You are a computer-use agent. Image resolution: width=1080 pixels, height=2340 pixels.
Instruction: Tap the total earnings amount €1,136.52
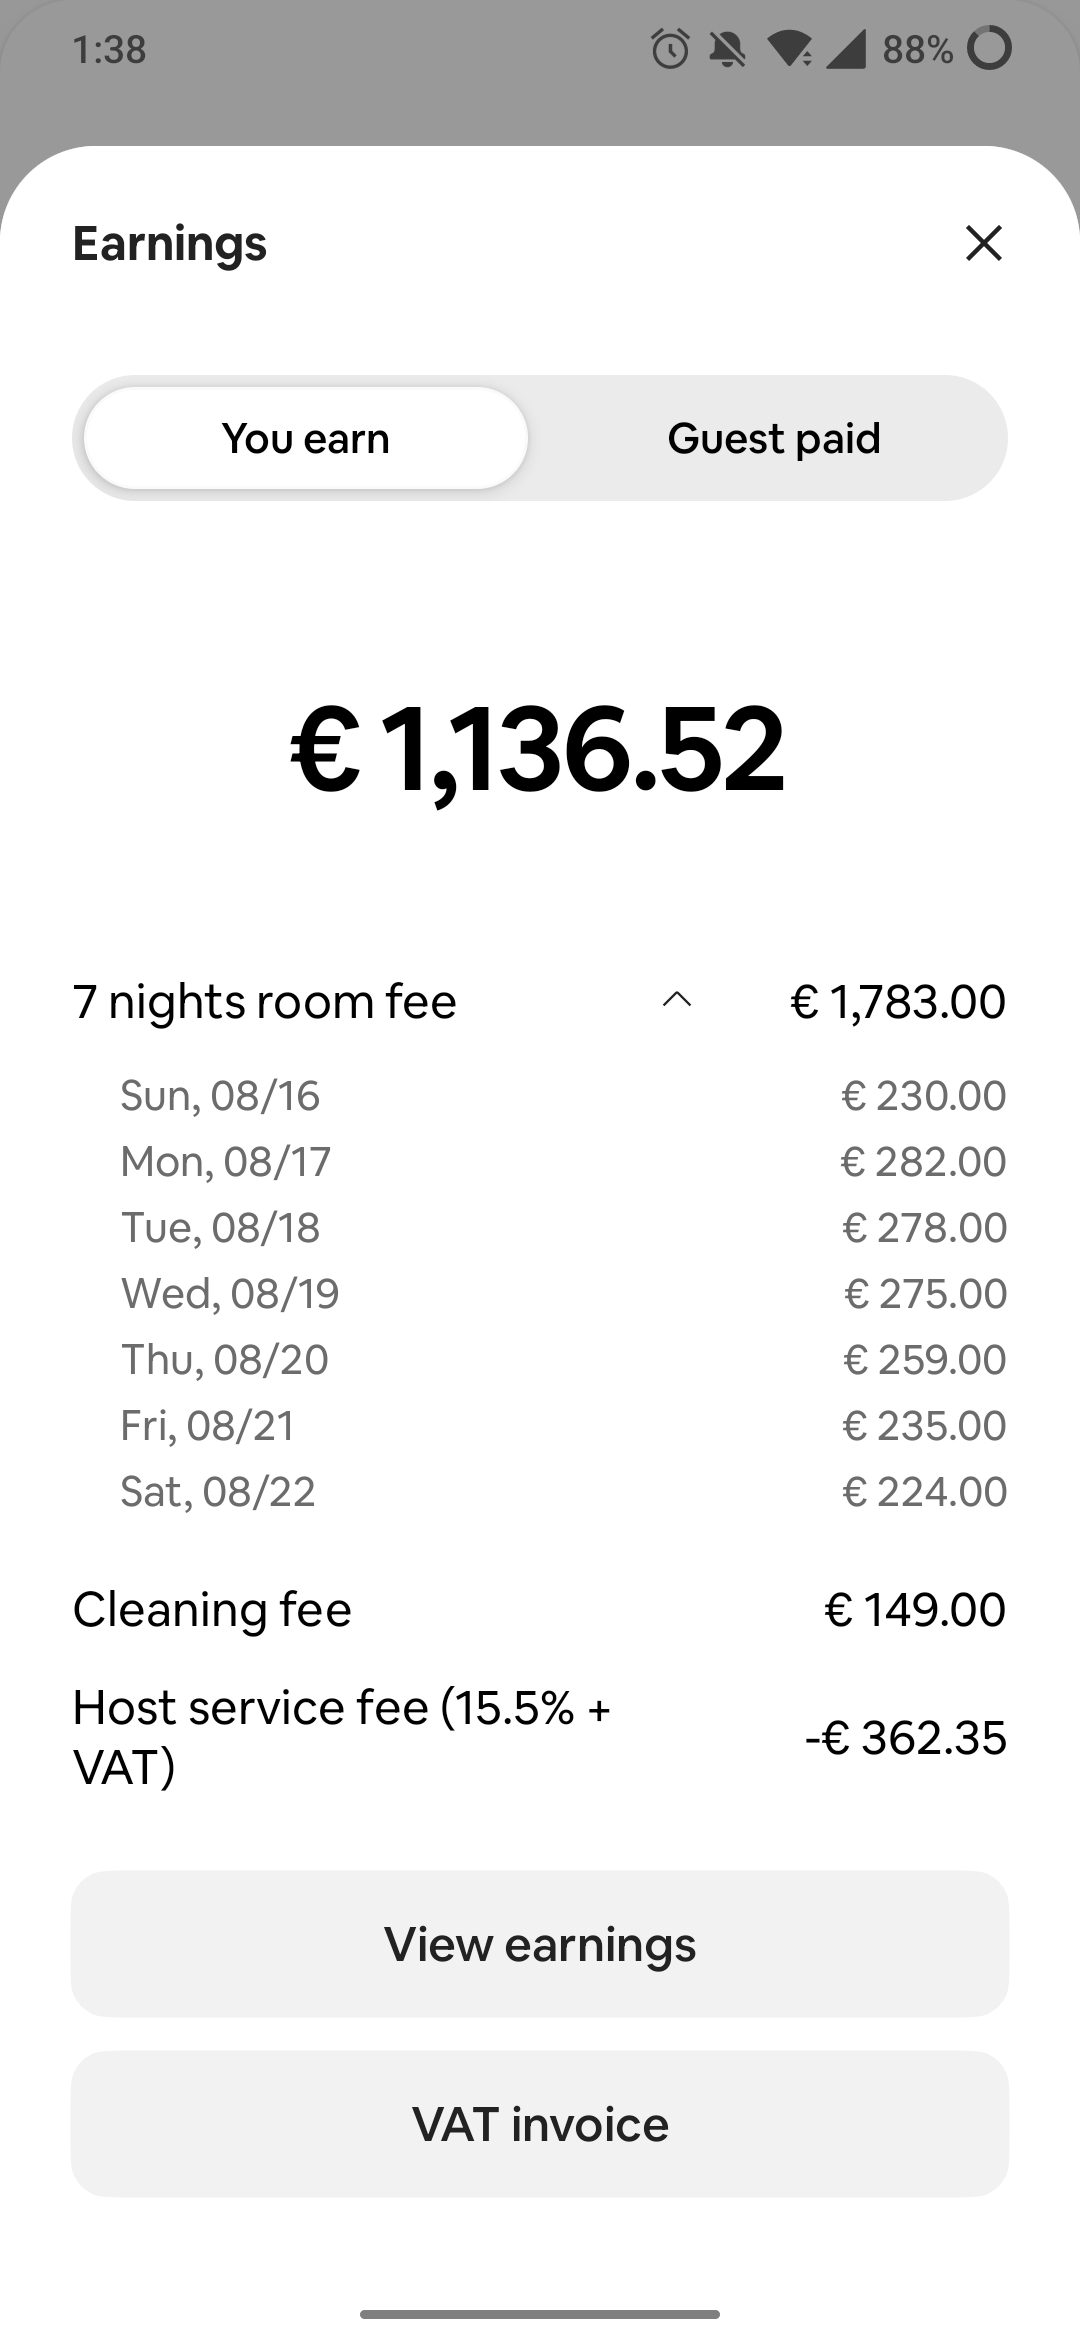(538, 748)
